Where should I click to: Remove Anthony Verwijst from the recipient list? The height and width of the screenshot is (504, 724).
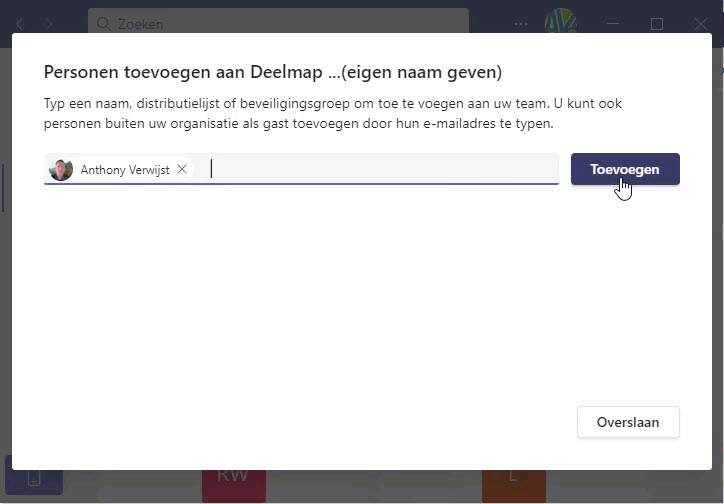(182, 170)
